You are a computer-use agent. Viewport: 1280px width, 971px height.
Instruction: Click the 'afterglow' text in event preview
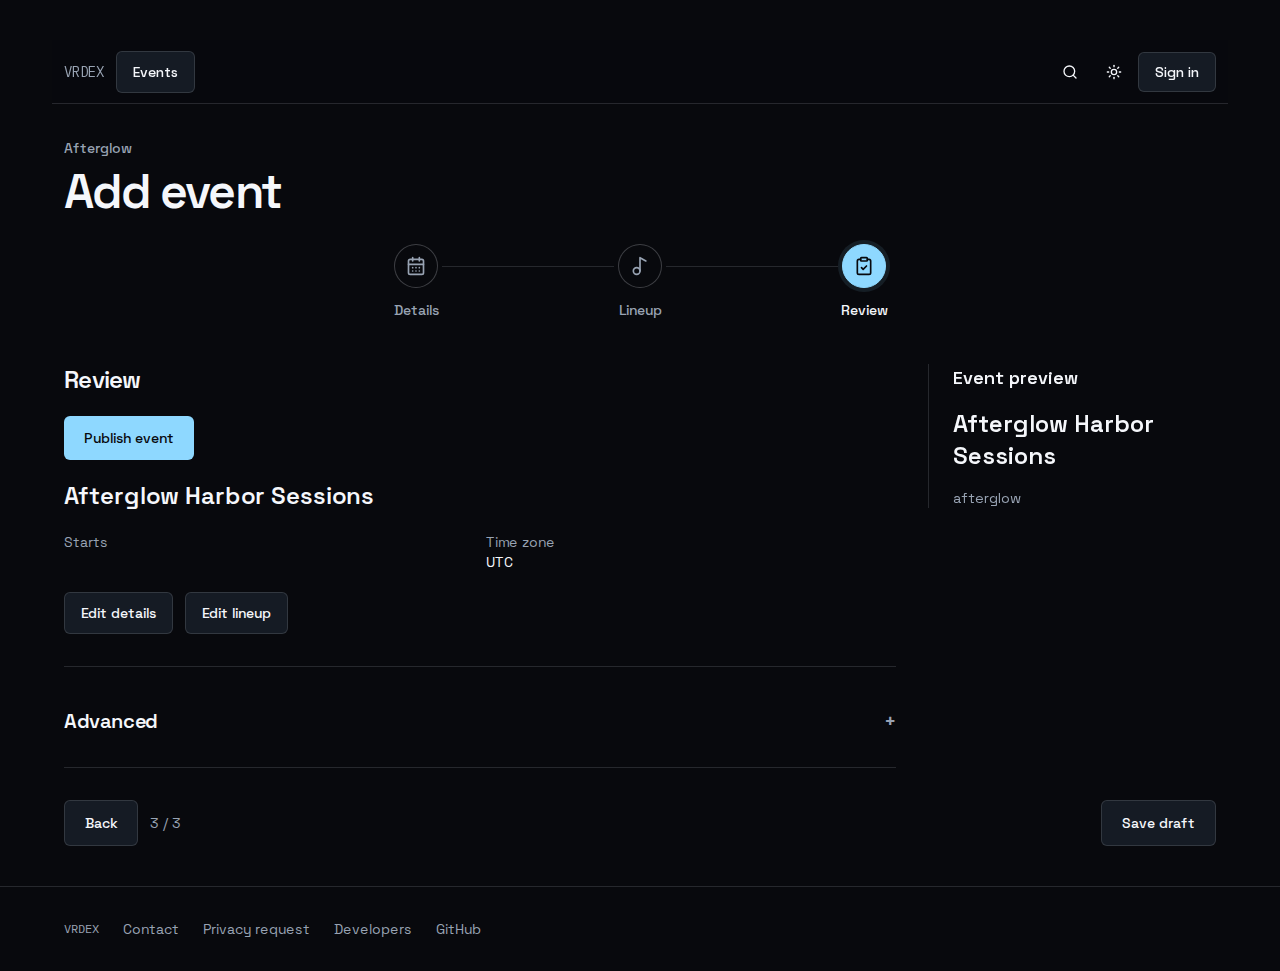[987, 498]
